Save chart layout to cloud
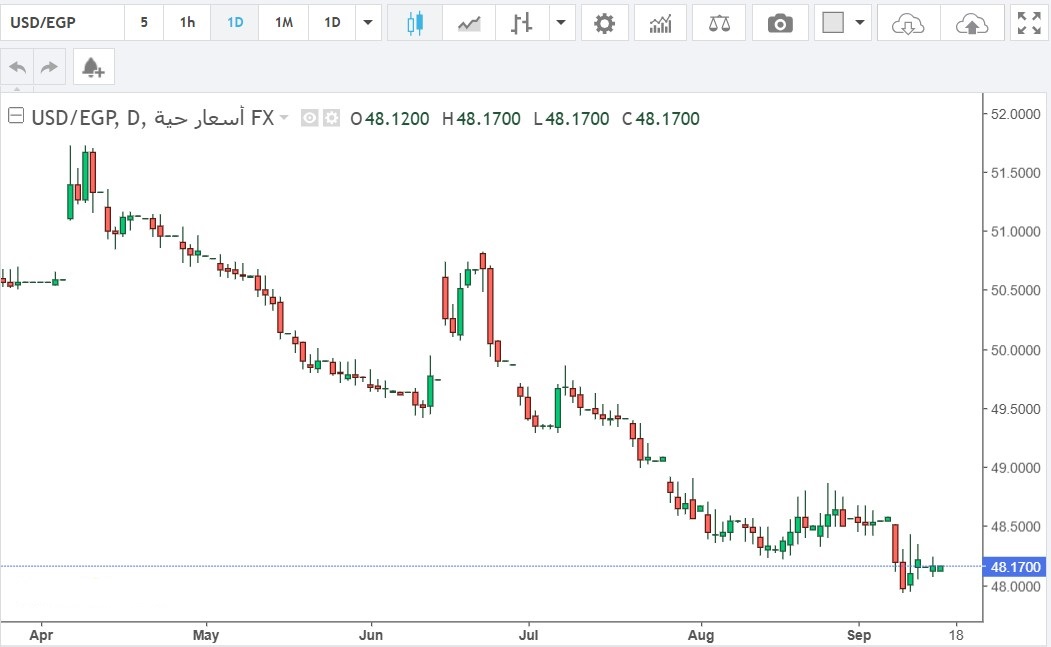This screenshot has width=1051, height=647. click(x=972, y=23)
